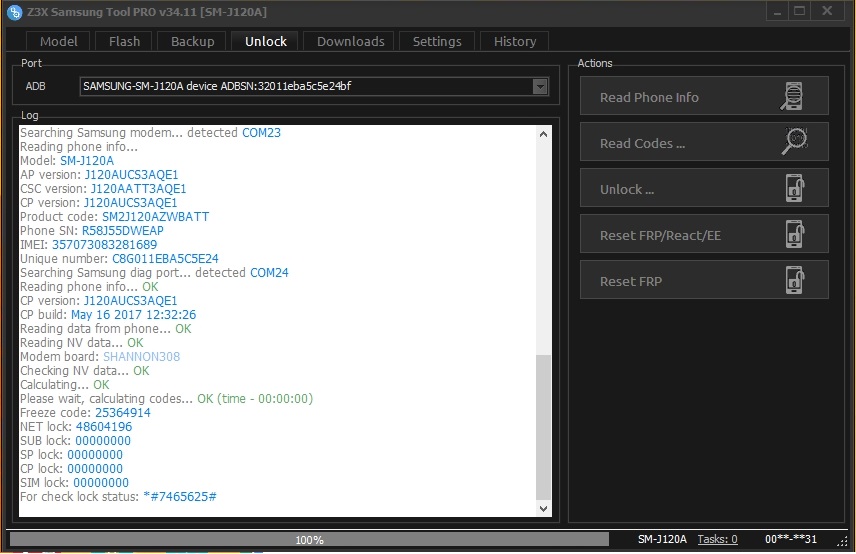Click the resize grip in the status bar corner
856x554 pixels.
[x=842, y=540]
